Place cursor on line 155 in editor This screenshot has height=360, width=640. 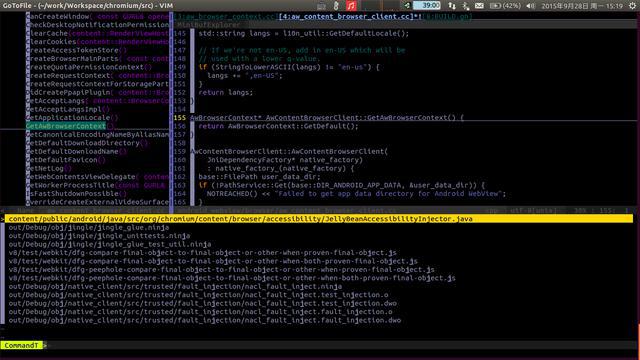coord(327,118)
